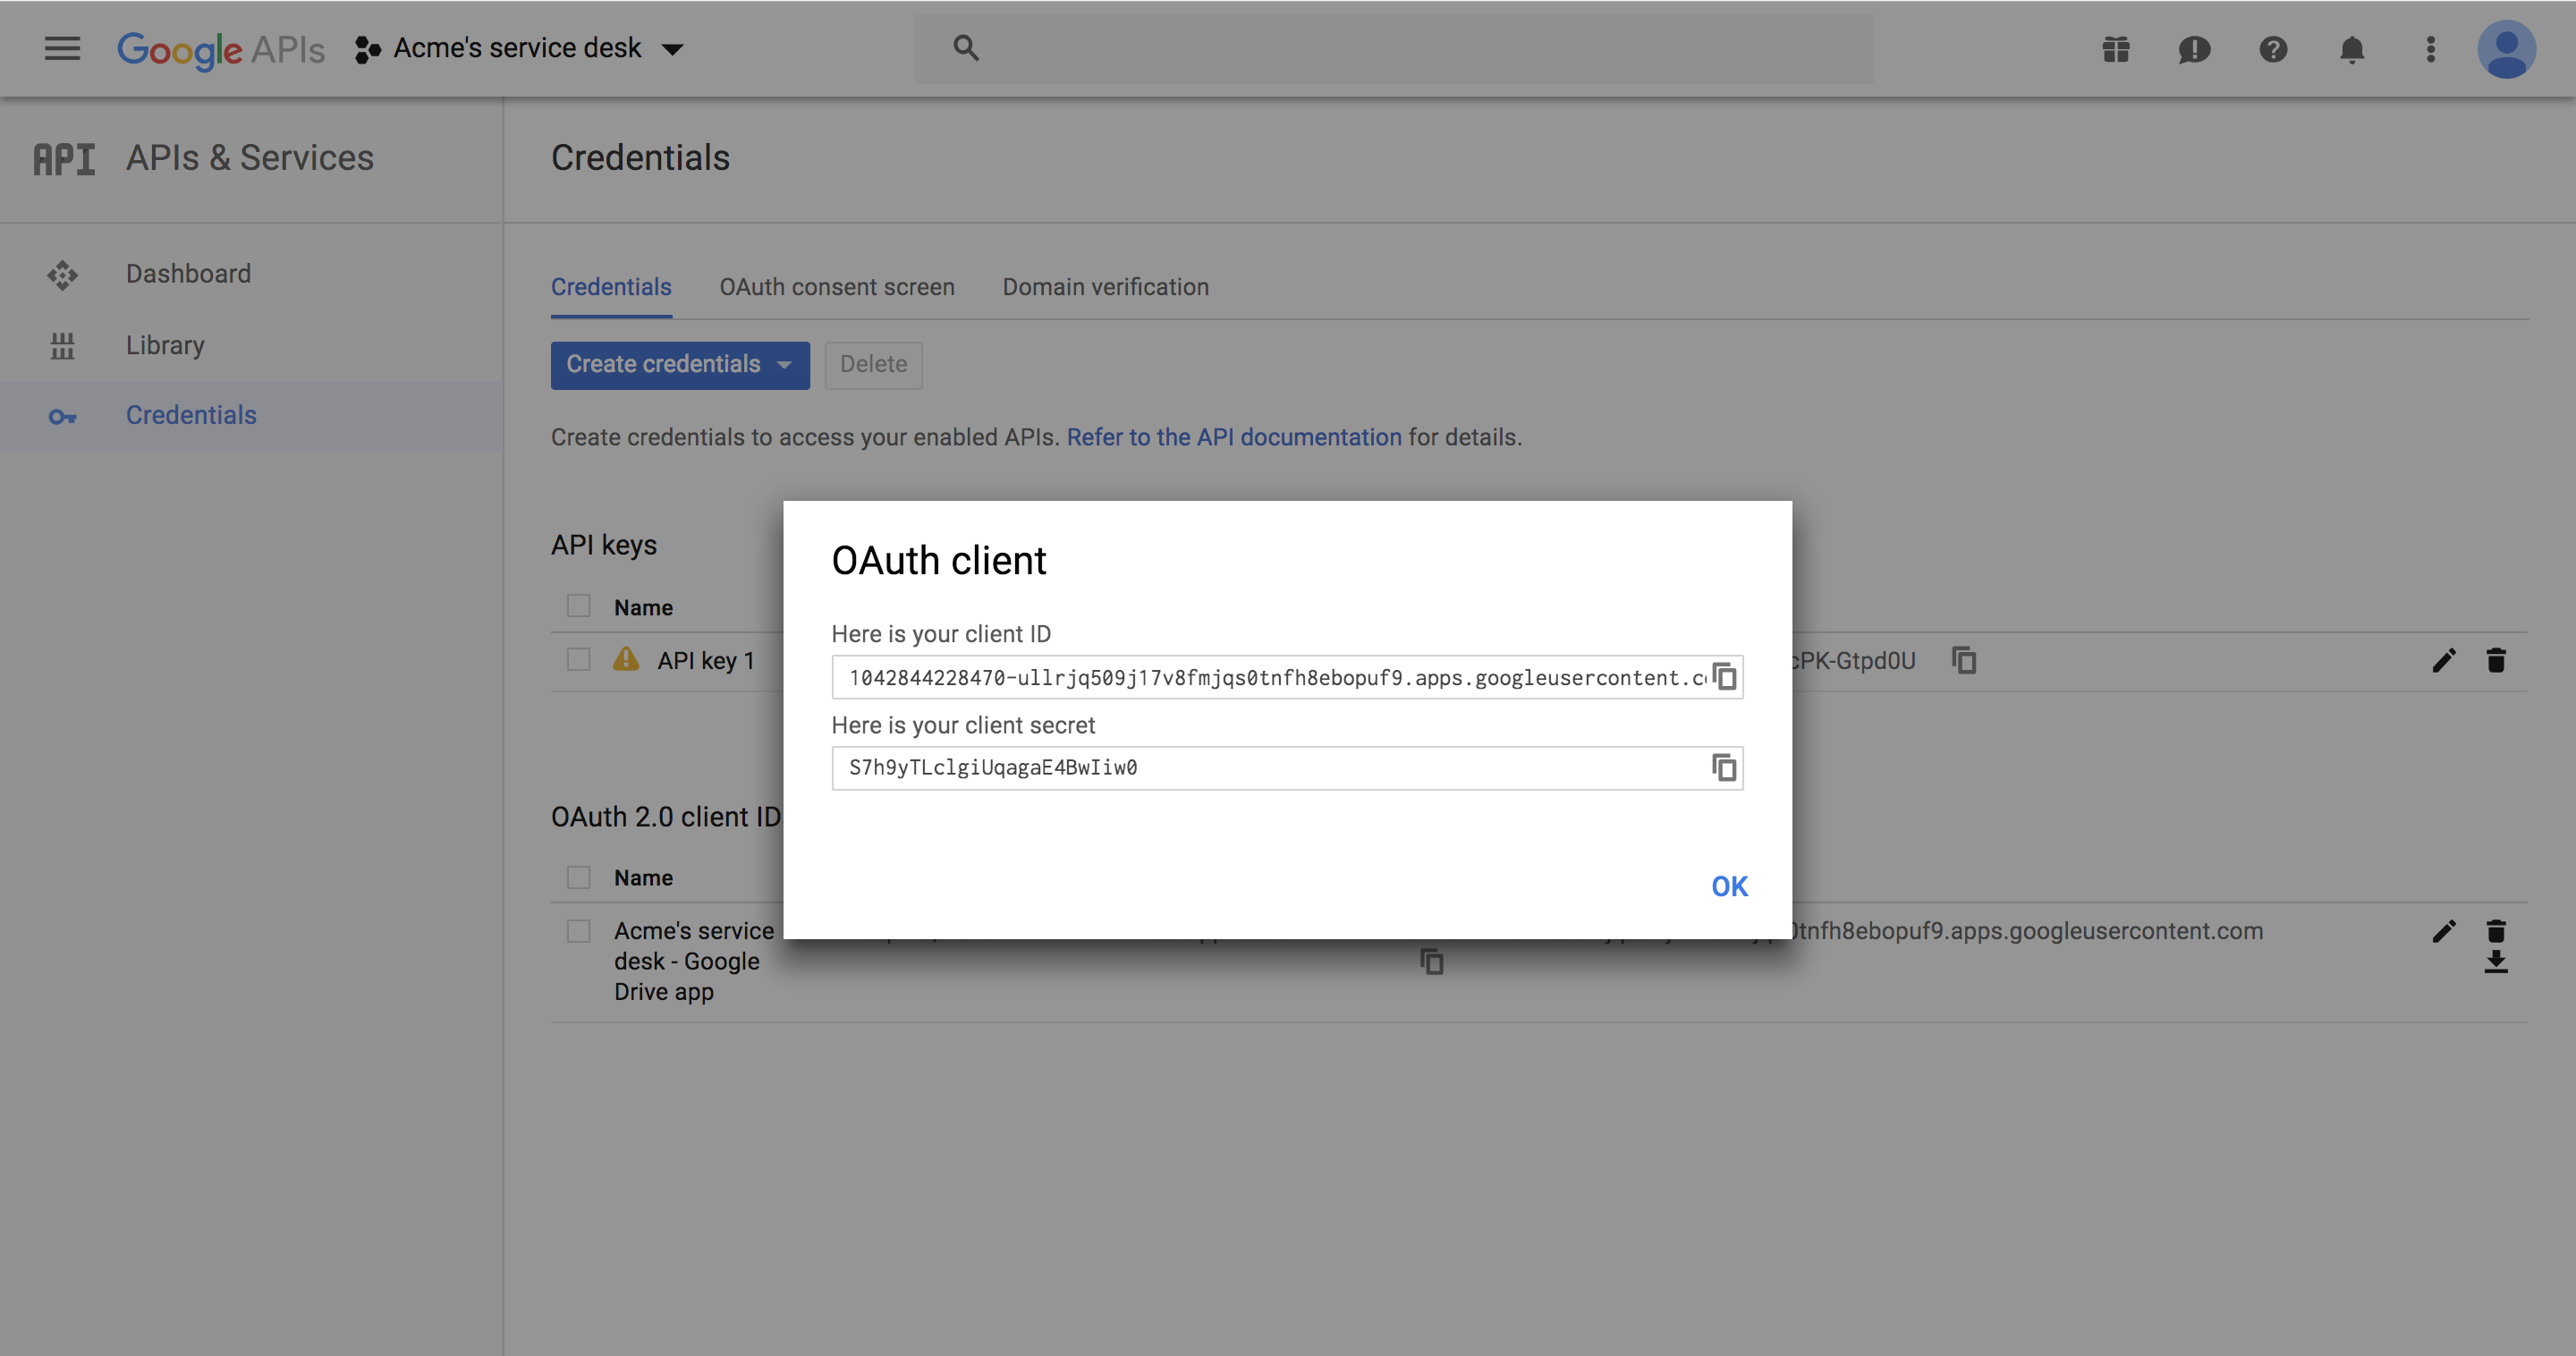Download the OAuth client JSON

click(2496, 962)
